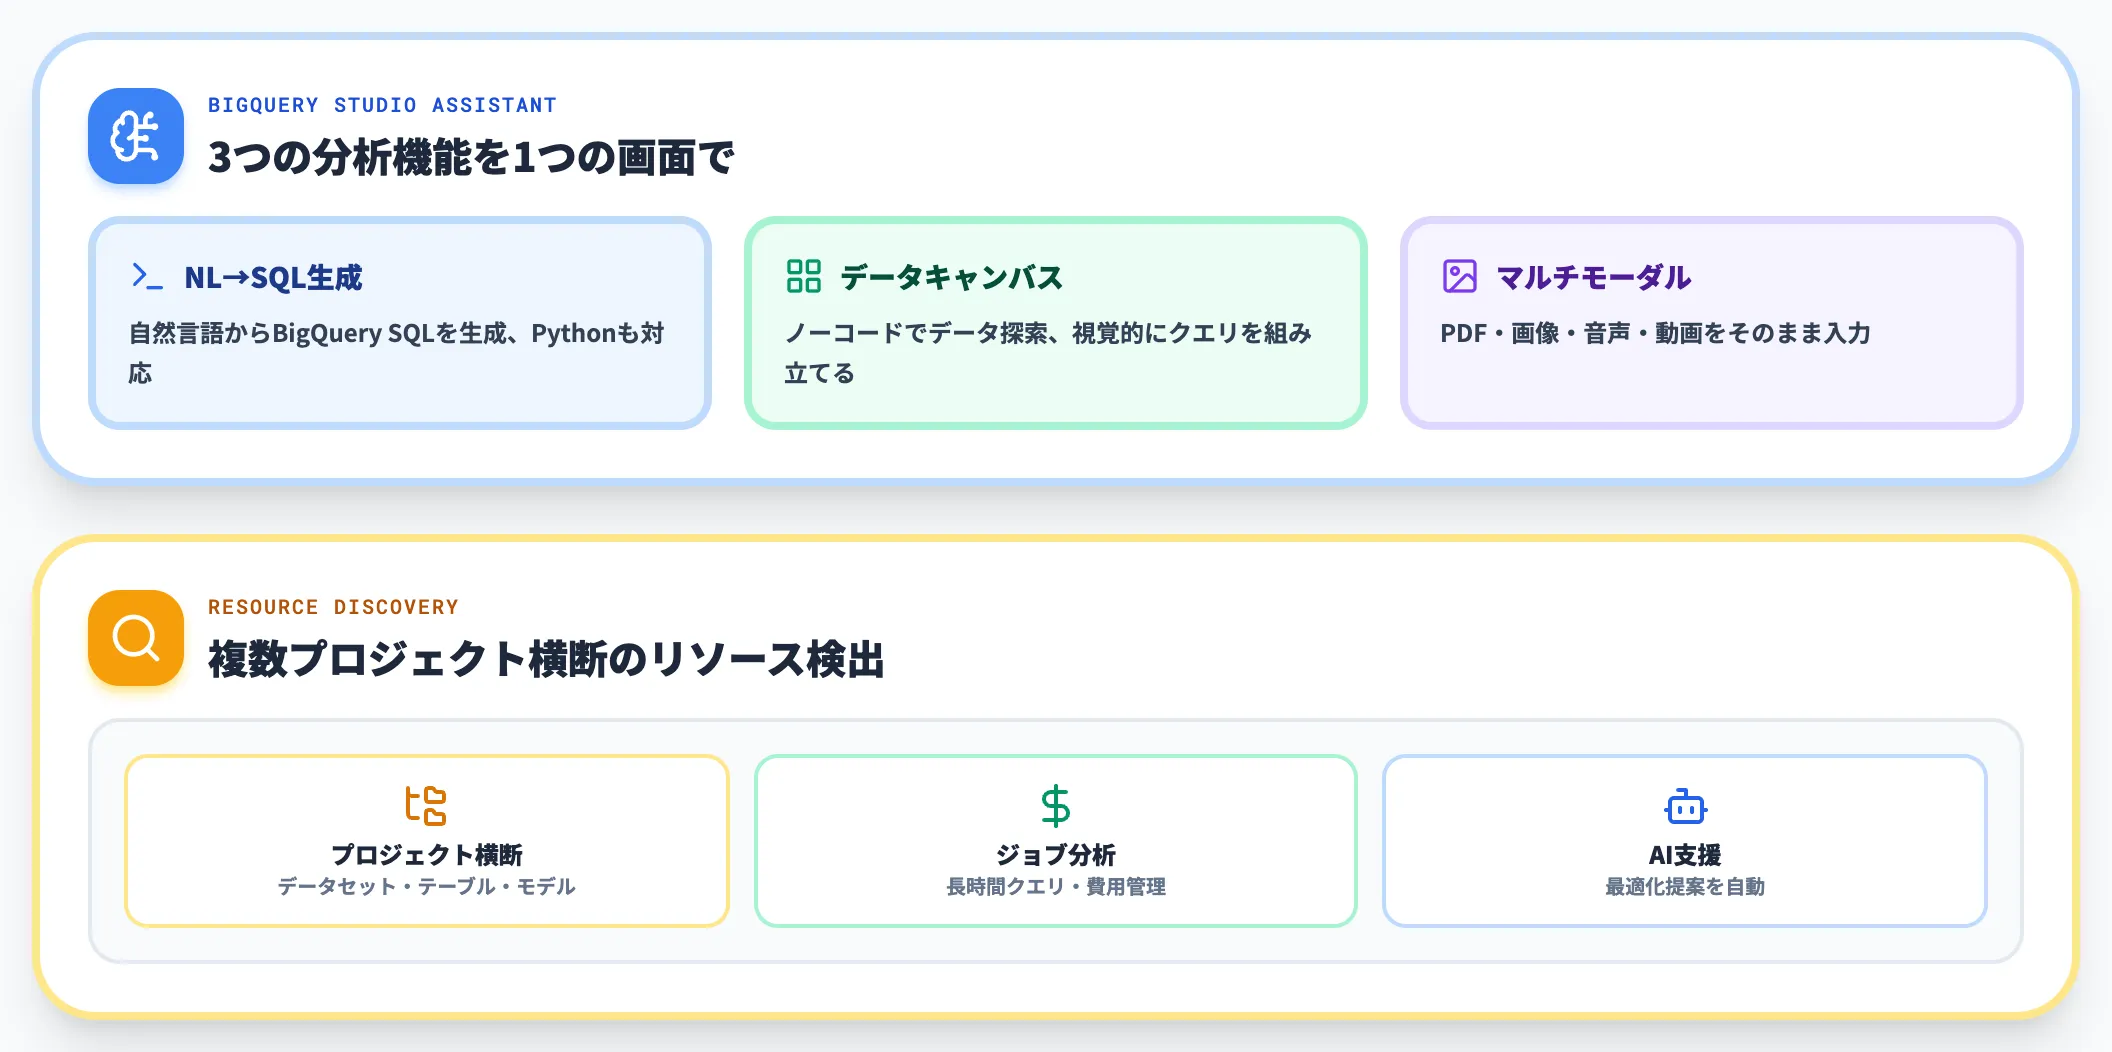This screenshot has height=1052, width=2112.
Task: Click the subtitle データセット・テーブル・モデル
Action: pos(426,887)
